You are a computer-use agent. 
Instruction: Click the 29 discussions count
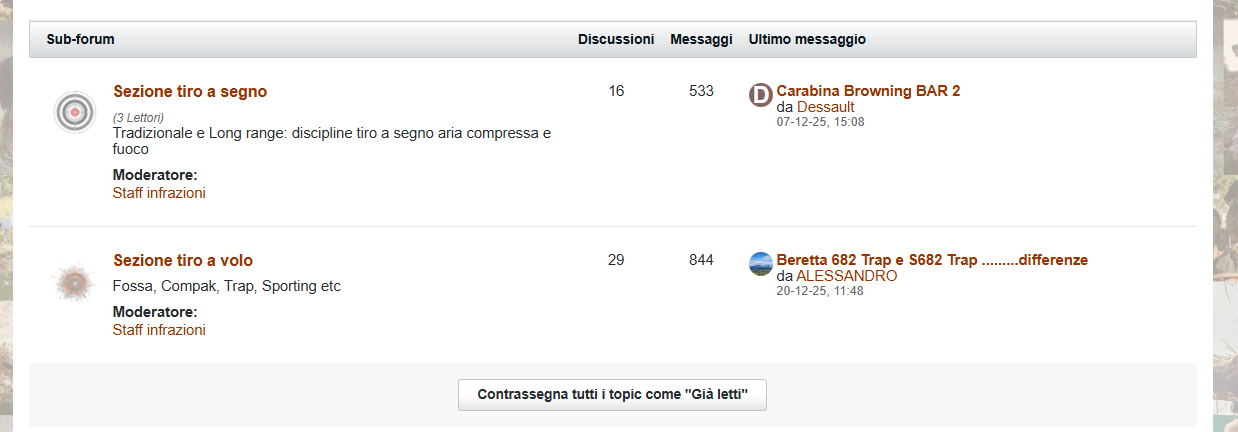coord(616,260)
